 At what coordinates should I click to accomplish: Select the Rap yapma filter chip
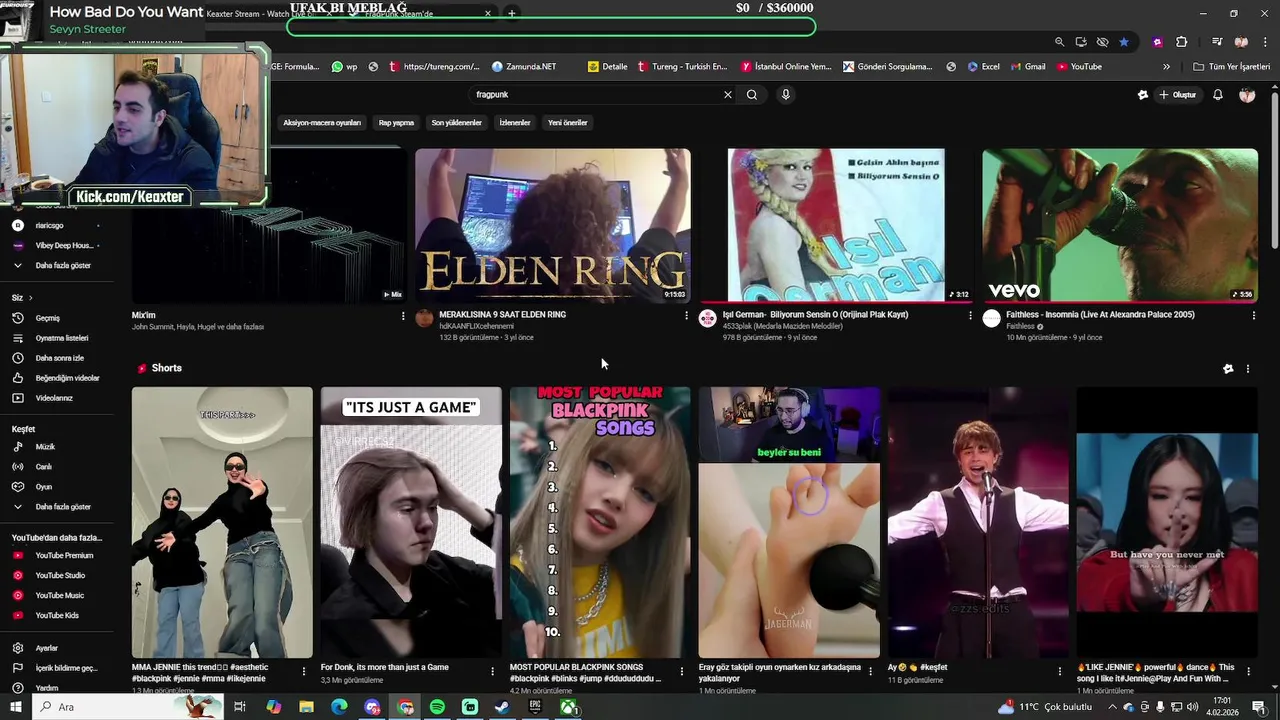pos(396,123)
